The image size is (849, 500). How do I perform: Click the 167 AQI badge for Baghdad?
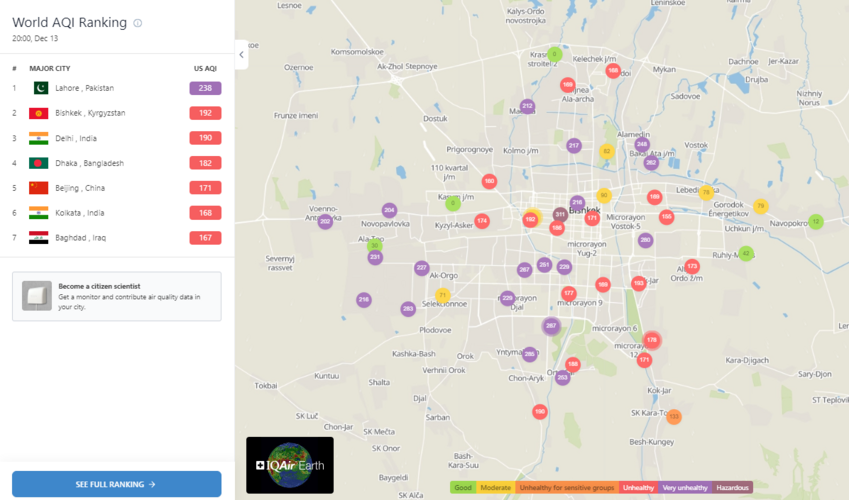(x=205, y=238)
